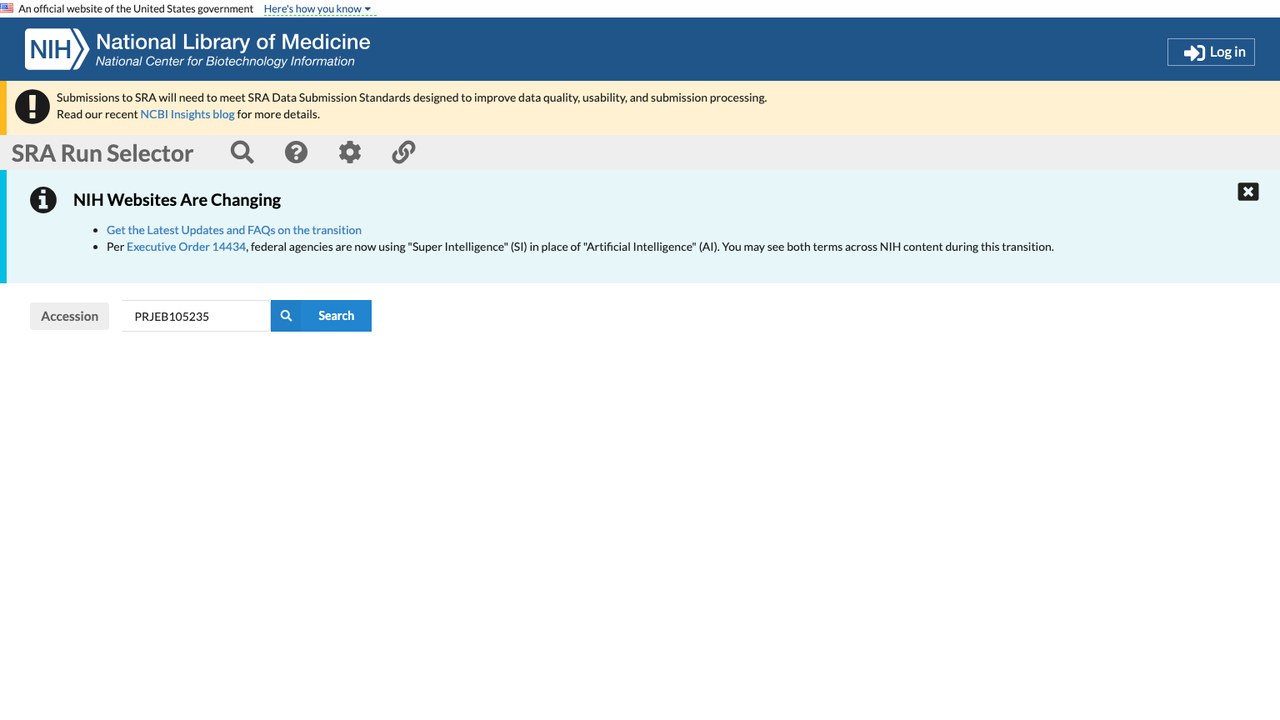1280x720 pixels.
Task: Open Executive Order 14434 link
Action: click(186, 247)
